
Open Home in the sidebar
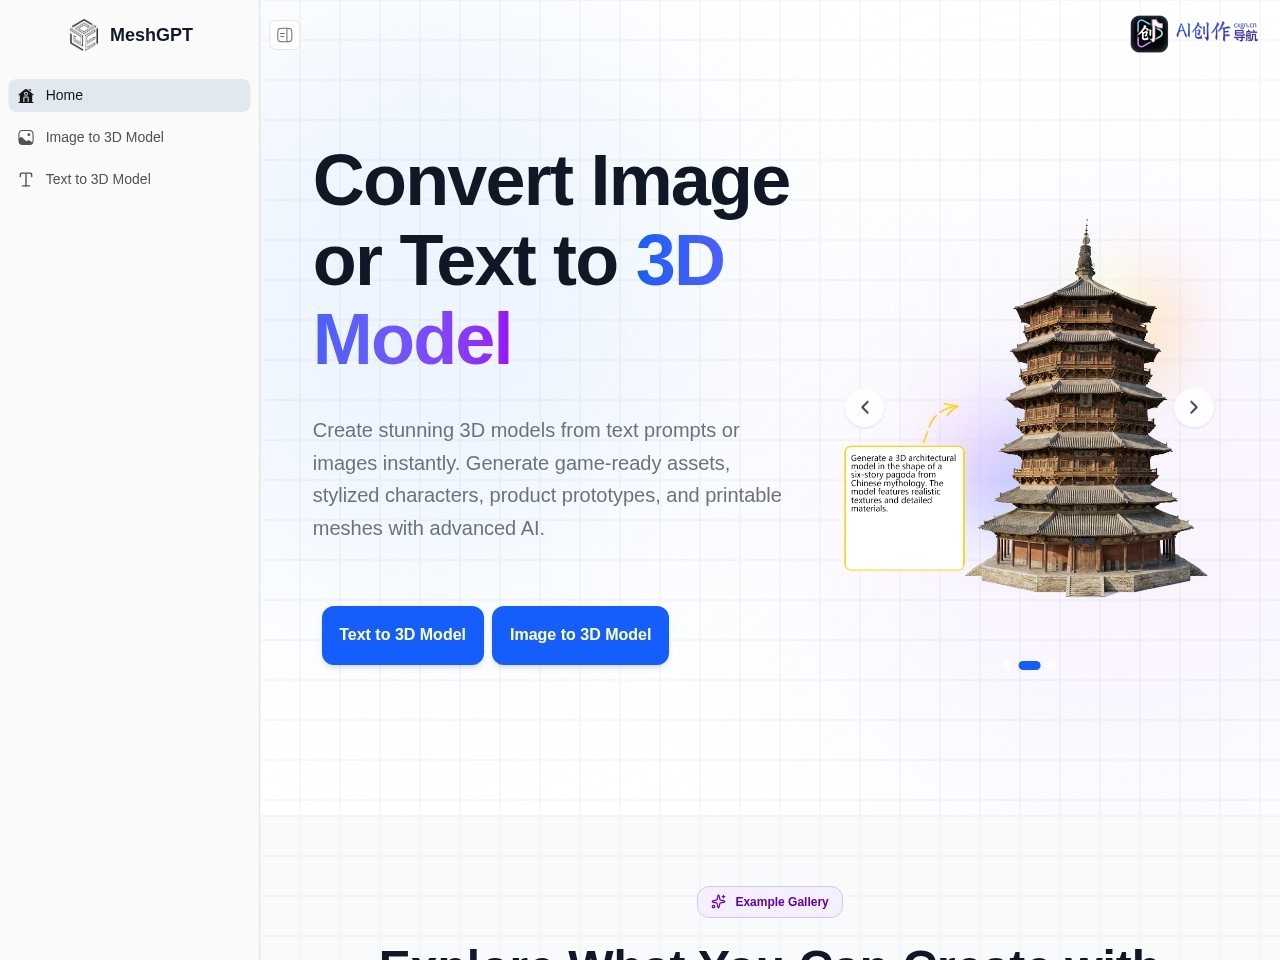129,95
